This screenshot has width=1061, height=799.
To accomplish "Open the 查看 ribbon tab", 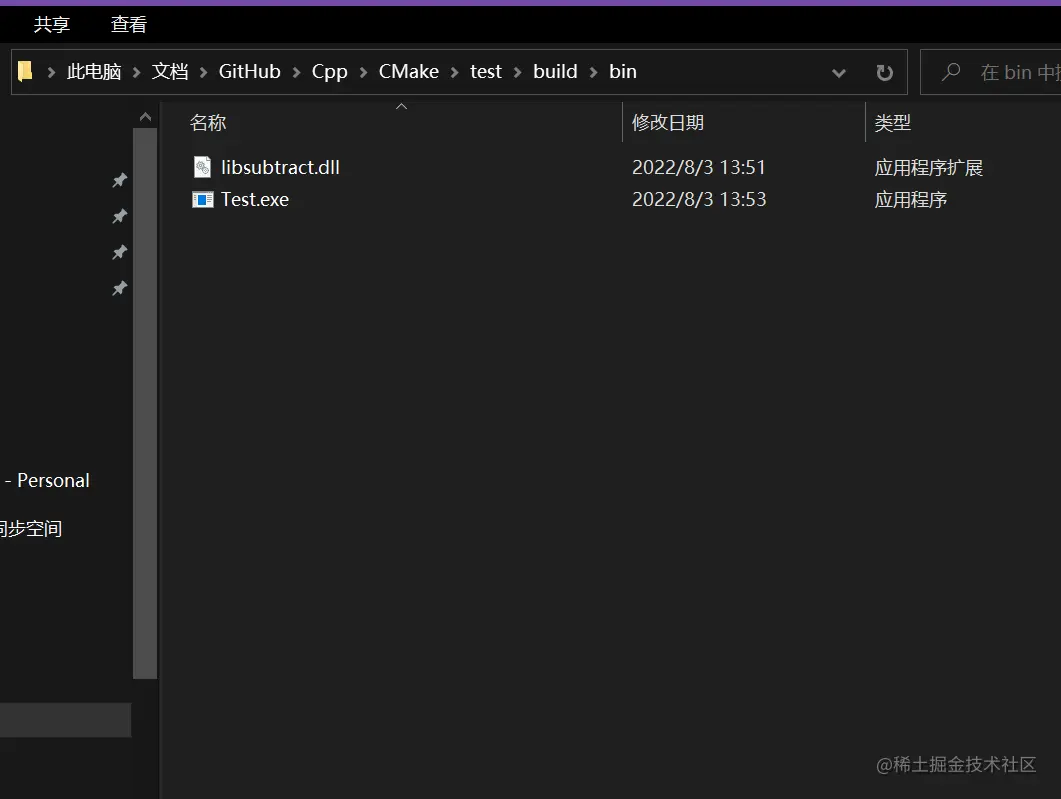I will coord(129,24).
